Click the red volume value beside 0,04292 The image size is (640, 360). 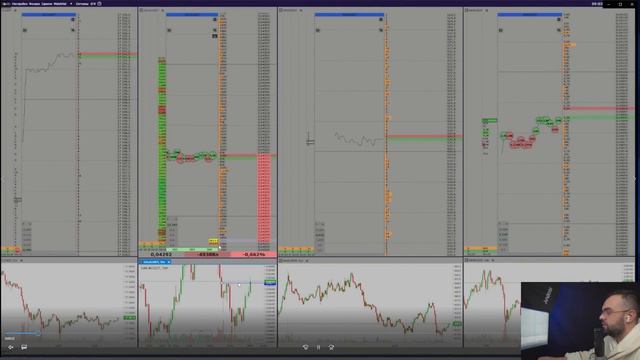coord(208,254)
